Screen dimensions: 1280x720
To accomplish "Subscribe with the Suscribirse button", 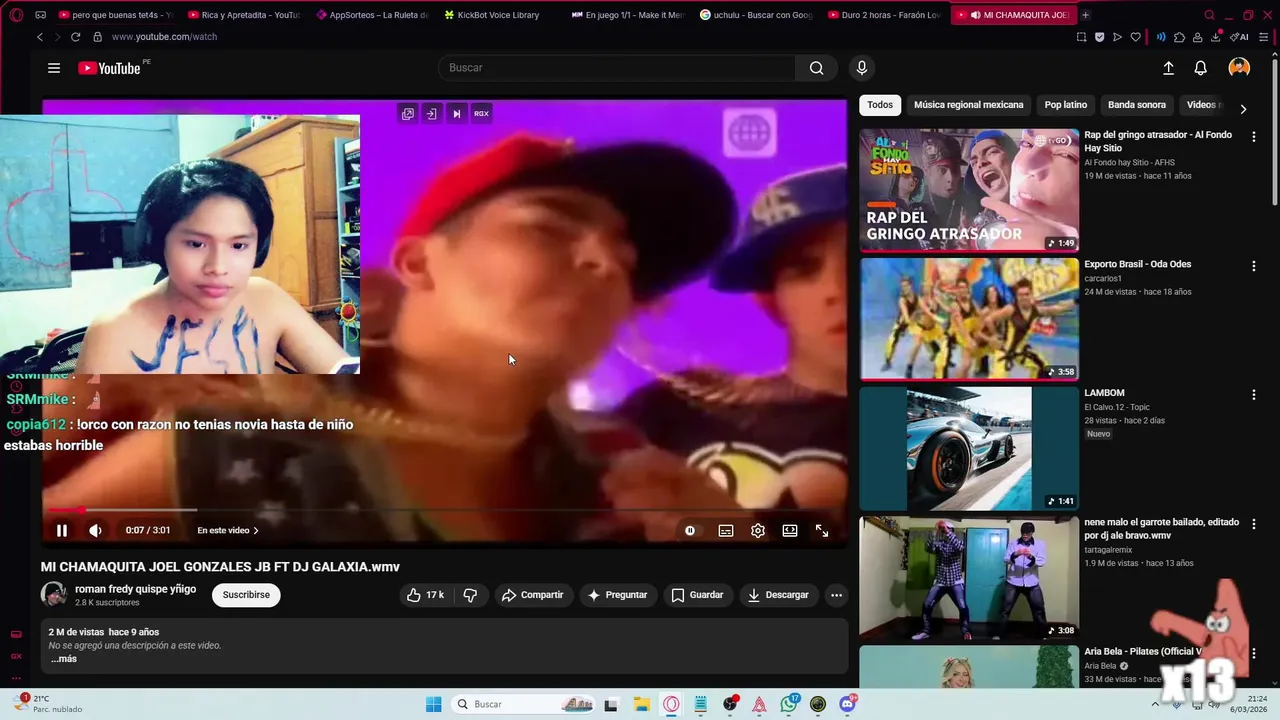I will click(246, 595).
